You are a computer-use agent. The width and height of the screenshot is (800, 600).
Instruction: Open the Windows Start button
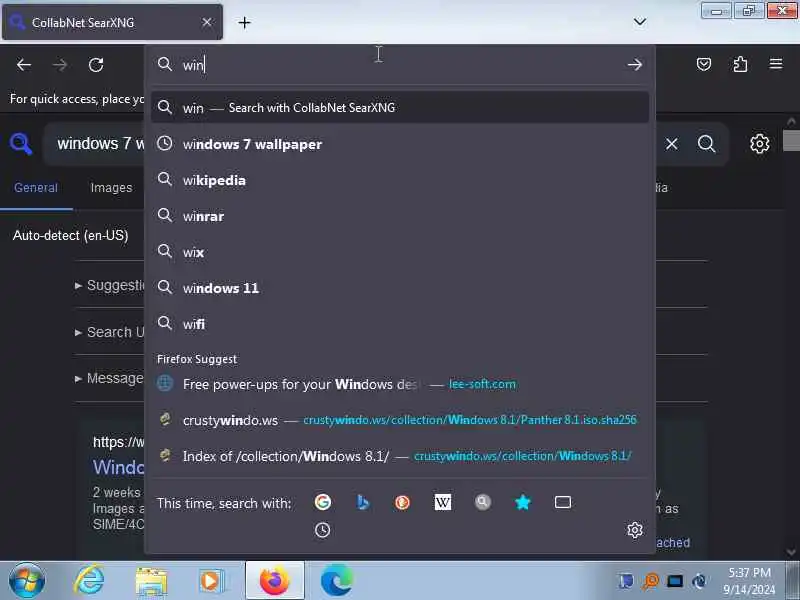pyautogui.click(x=27, y=581)
